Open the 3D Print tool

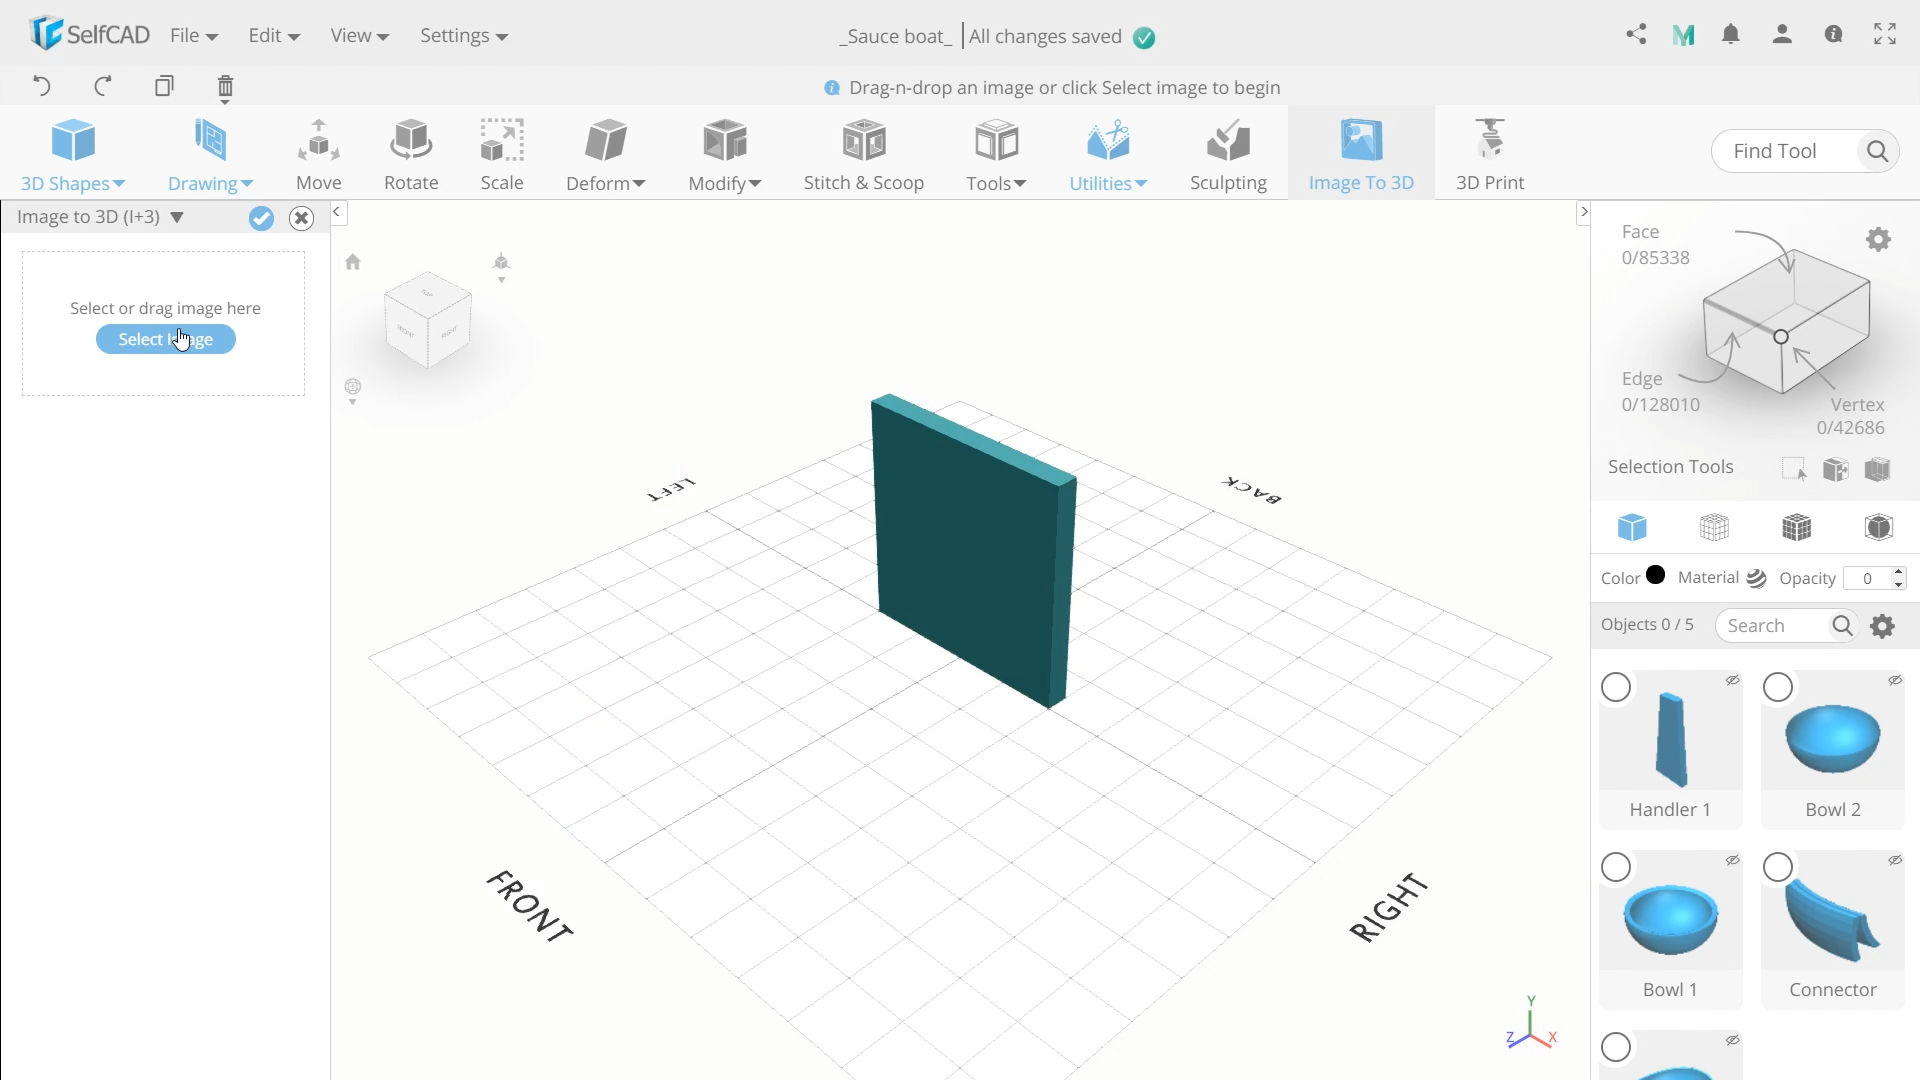[x=1490, y=155]
